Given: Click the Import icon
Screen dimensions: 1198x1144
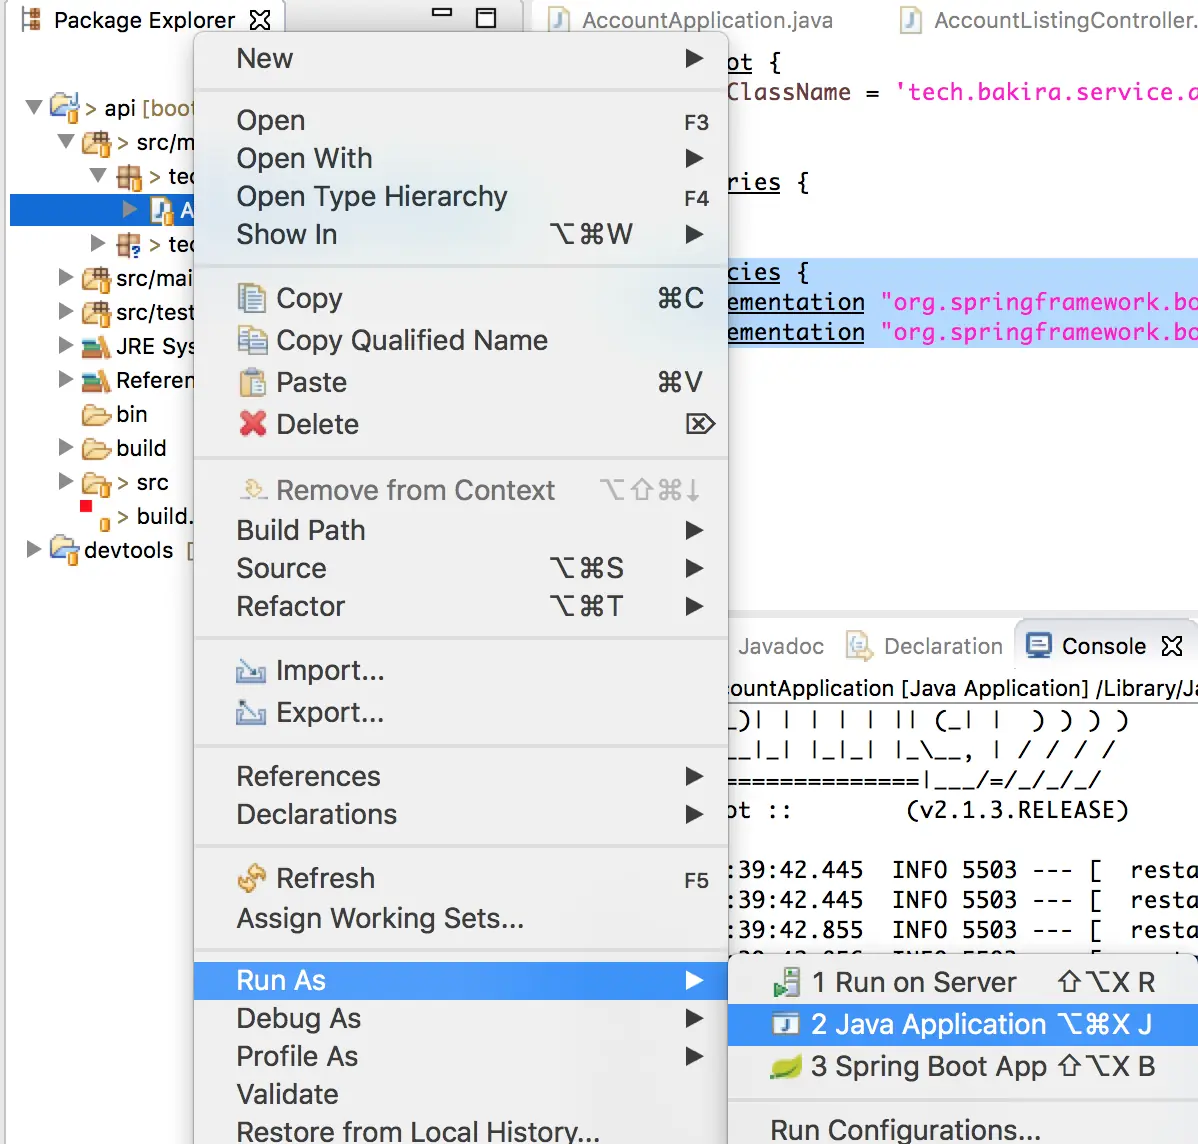Looking at the screenshot, I should (x=251, y=670).
